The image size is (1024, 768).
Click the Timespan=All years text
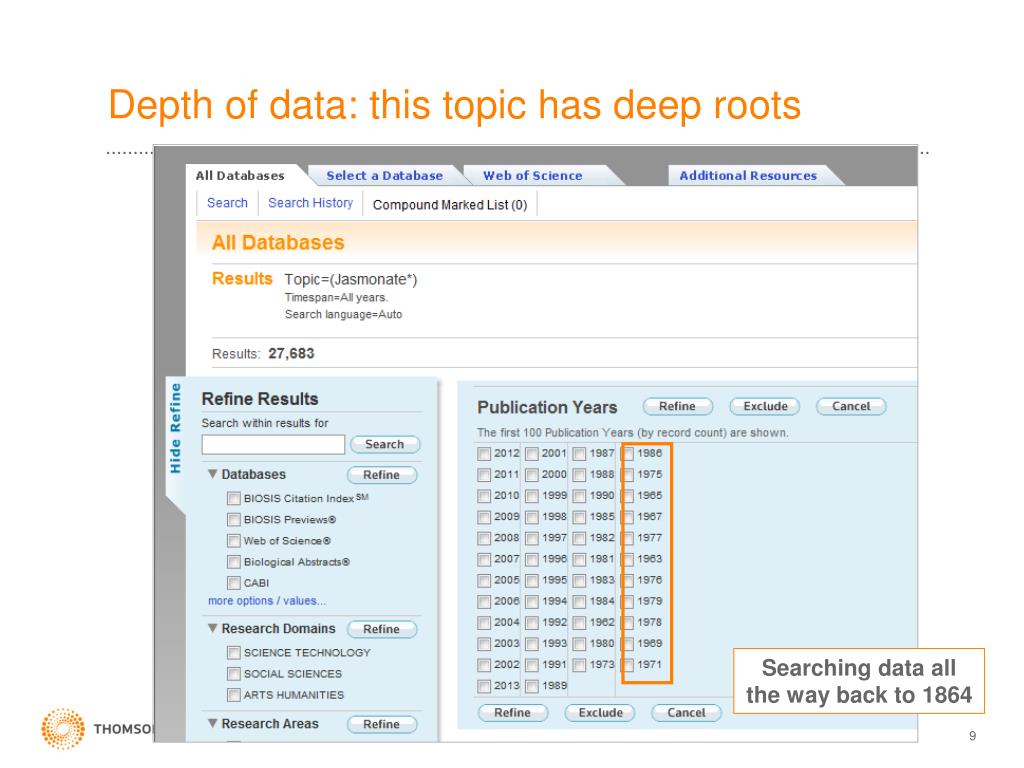point(336,298)
